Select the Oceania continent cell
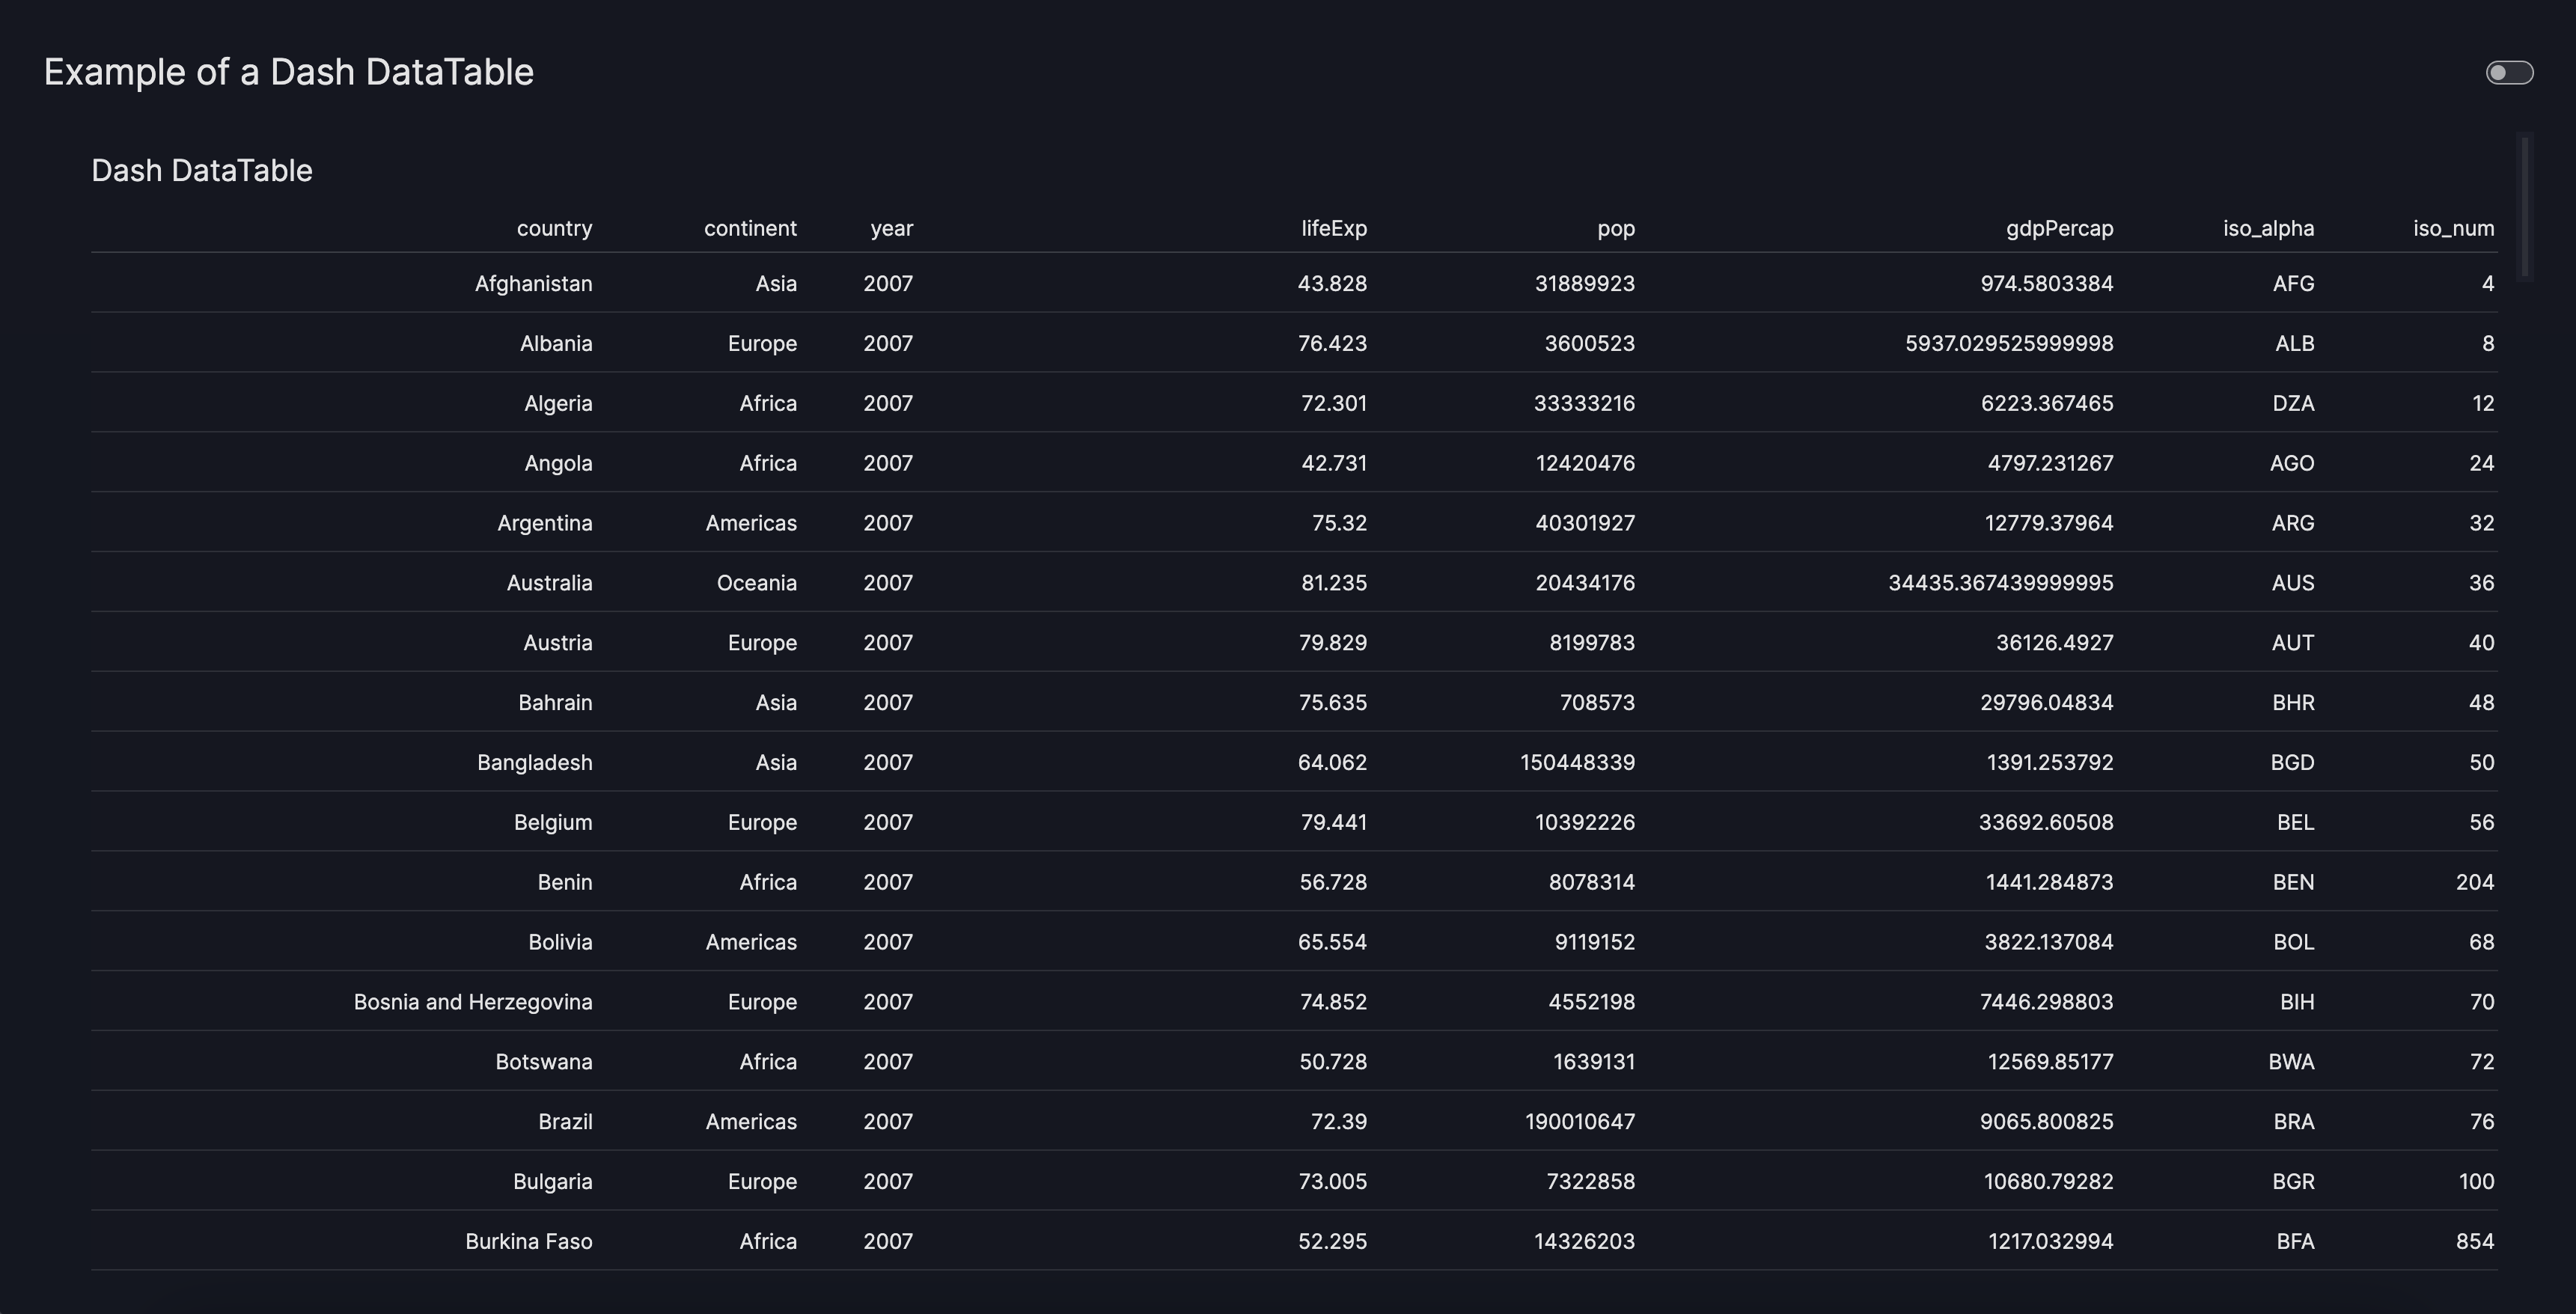 pyautogui.click(x=756, y=583)
